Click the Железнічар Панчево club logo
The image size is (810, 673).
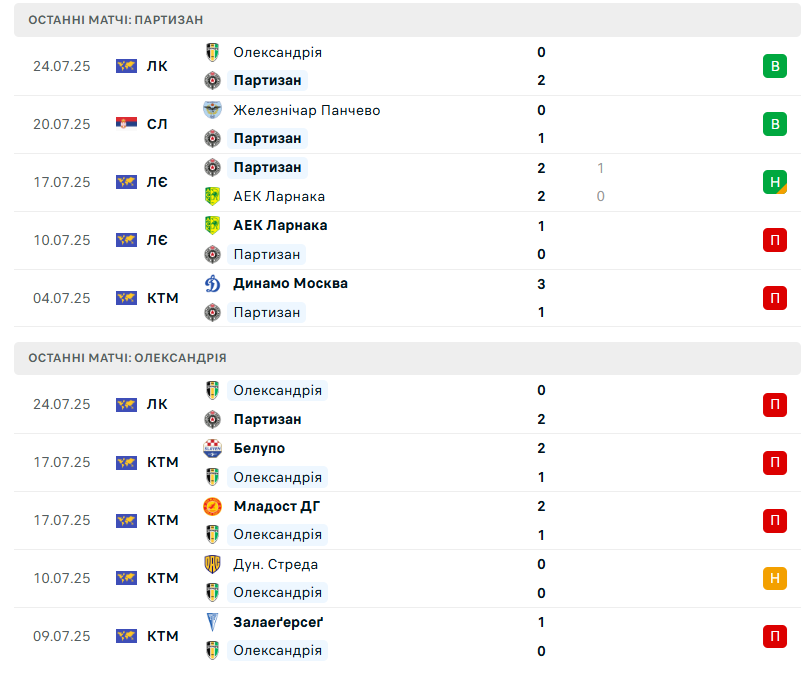pos(212,109)
